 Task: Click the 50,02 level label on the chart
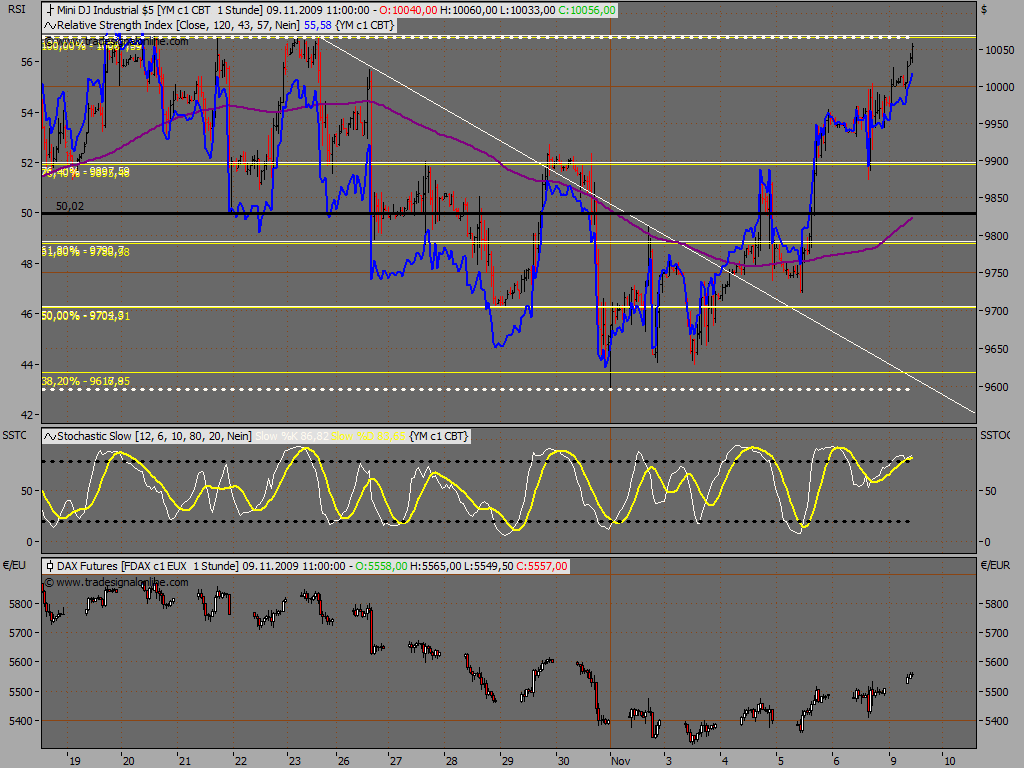click(70, 206)
